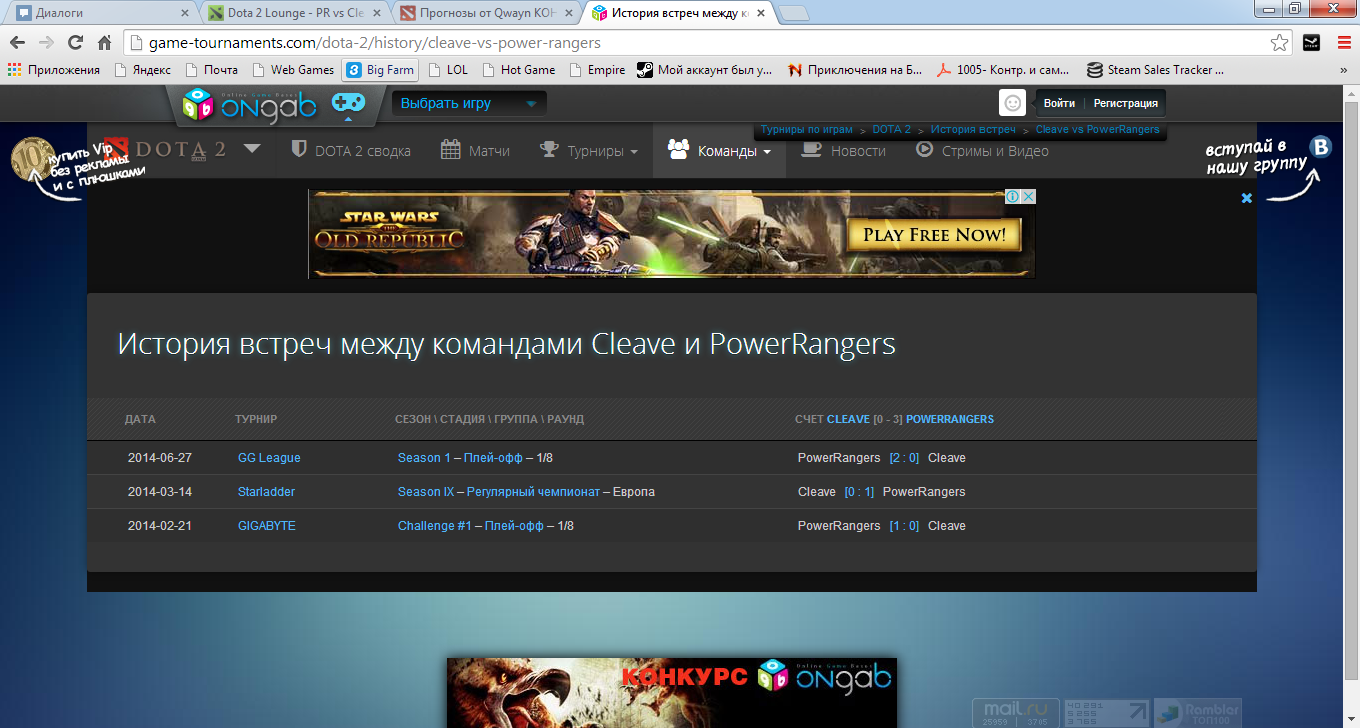Viewport: 1360px width, 728px height.
Task: Expand the 'Турниры' navigation dropdown
Action: (x=588, y=151)
